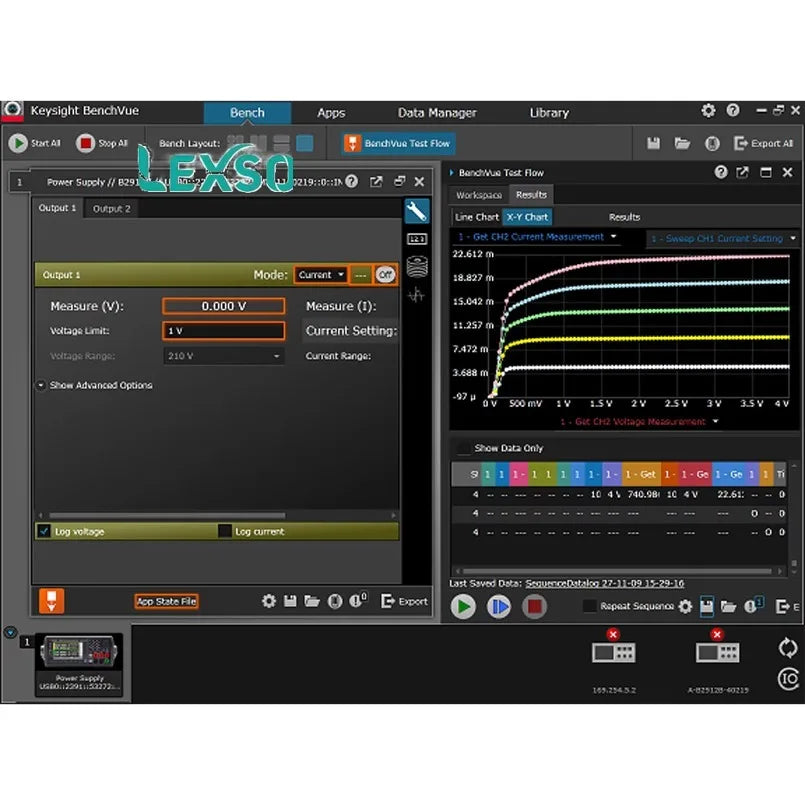This screenshot has height=805, width=805.
Task: Click the top toolbar save disk icon
Action: click(653, 143)
